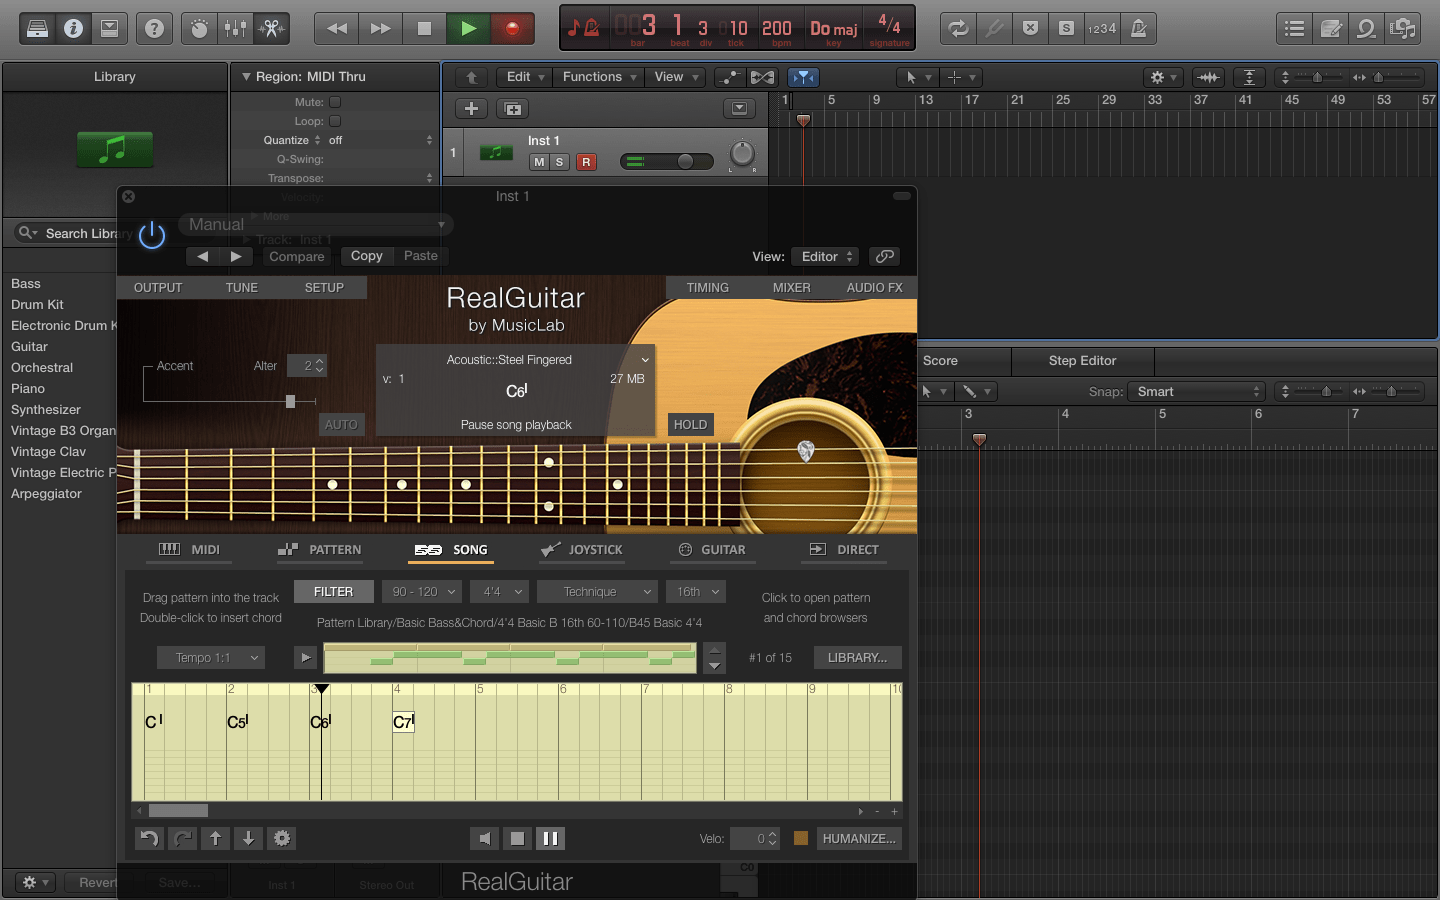Click the Compare button in the plugin header
The image size is (1440, 900).
click(x=296, y=256)
